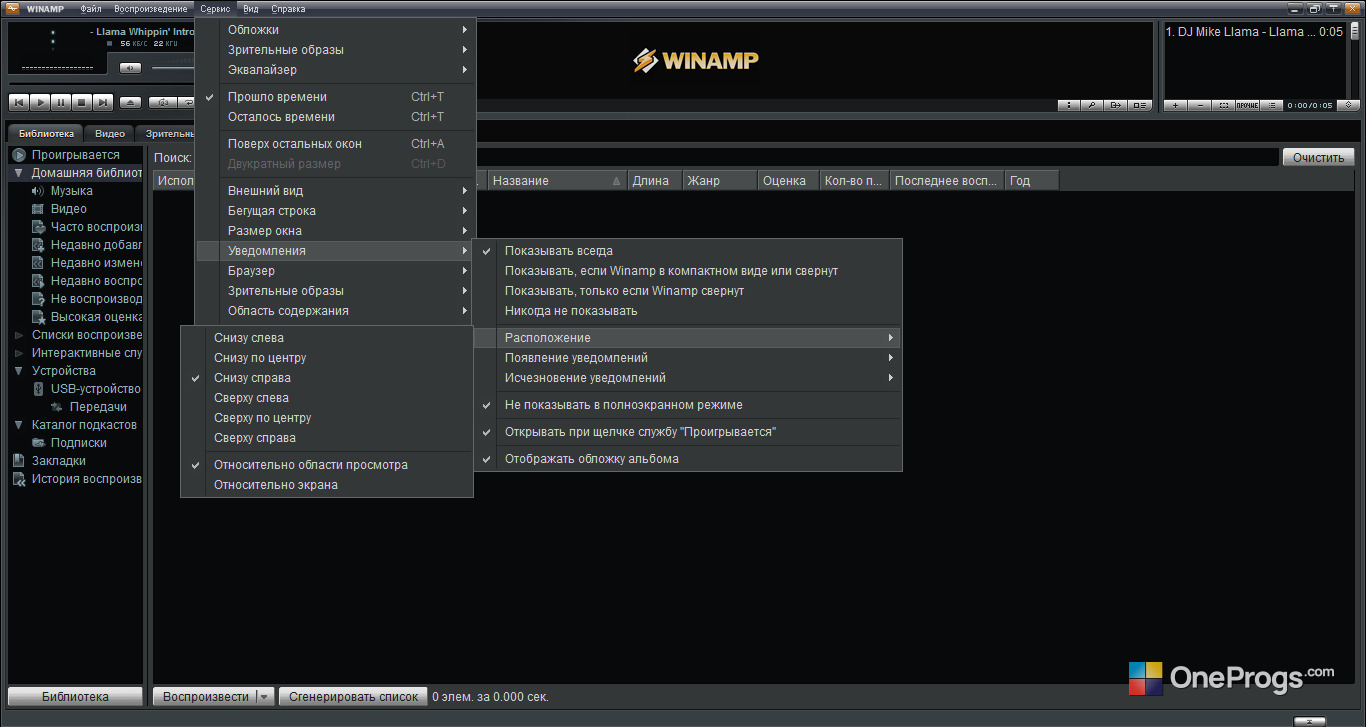This screenshot has width=1366, height=727.
Task: Expand the Списки воспроизведения tree node
Action: (x=18, y=335)
